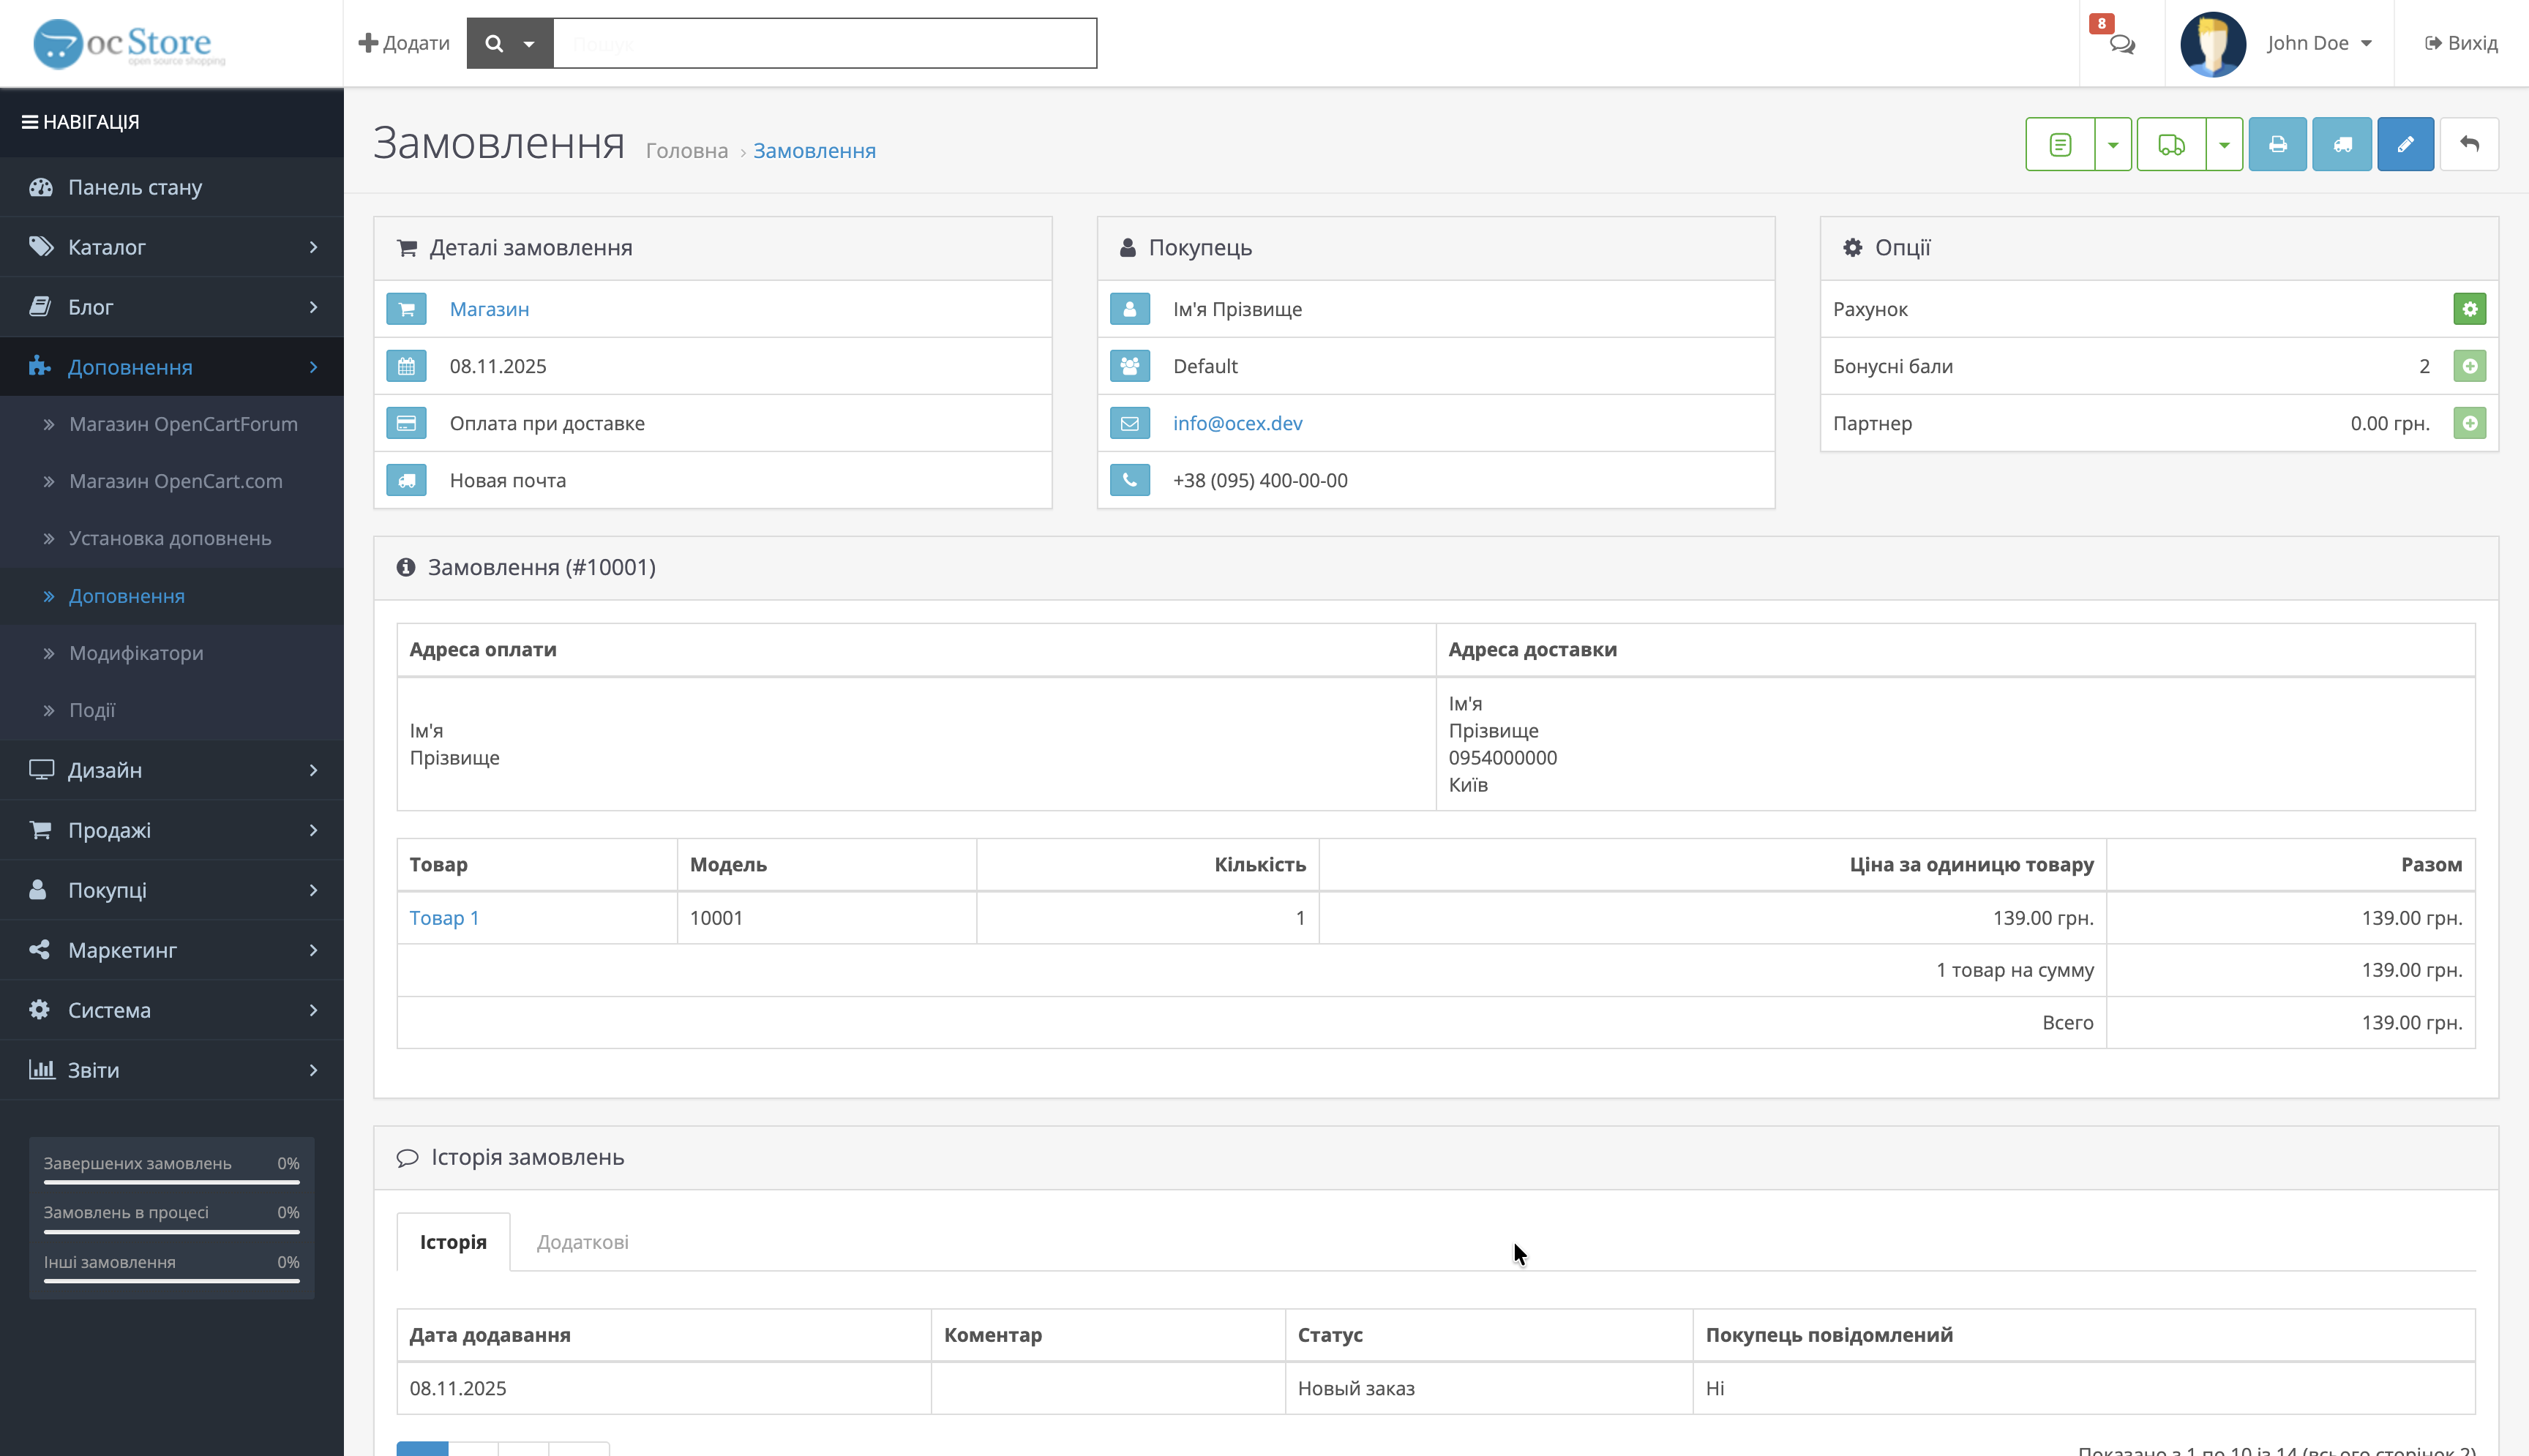The height and width of the screenshot is (1456, 2529).
Task: Click the blue pencil edit order button
Action: [2405, 145]
